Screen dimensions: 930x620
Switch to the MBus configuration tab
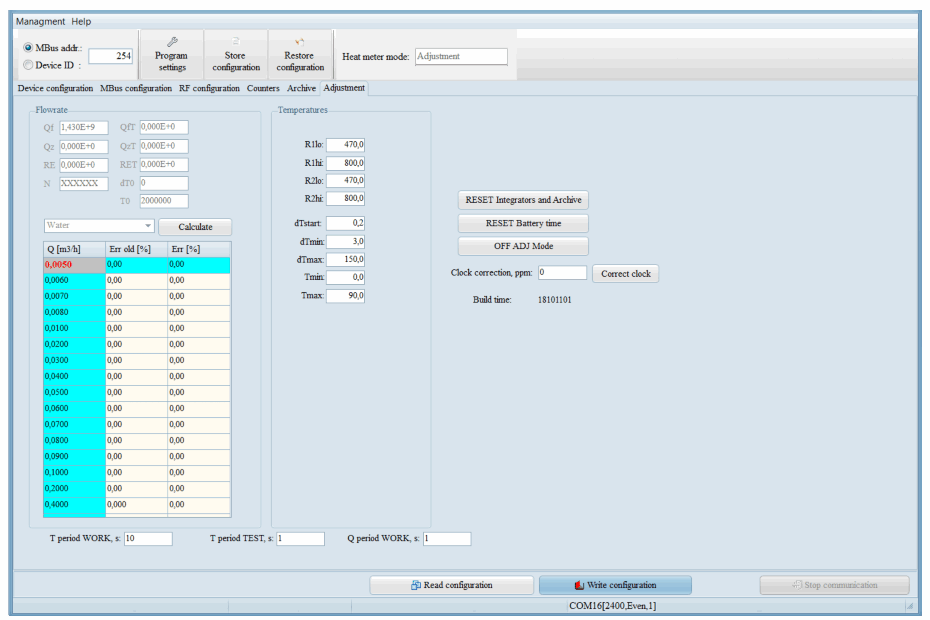click(136, 89)
